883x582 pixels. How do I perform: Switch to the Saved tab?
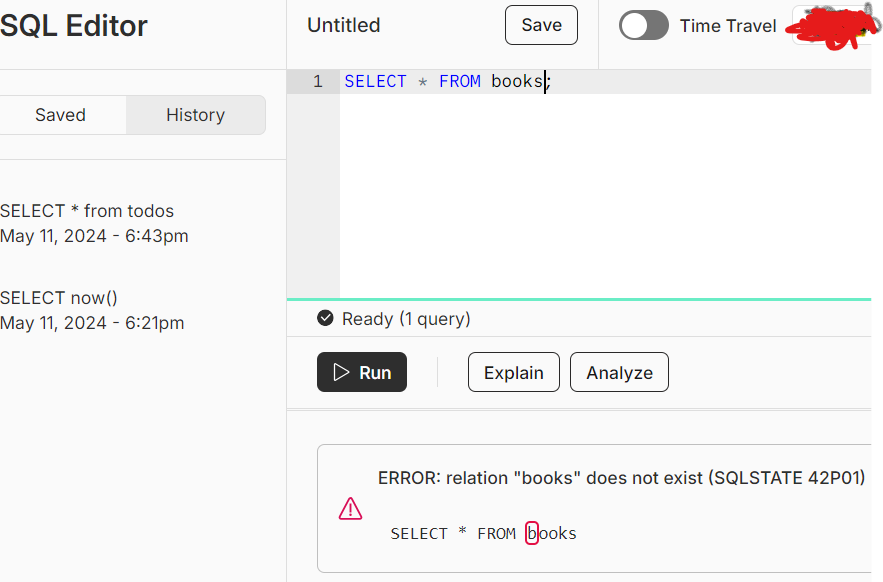coord(60,115)
